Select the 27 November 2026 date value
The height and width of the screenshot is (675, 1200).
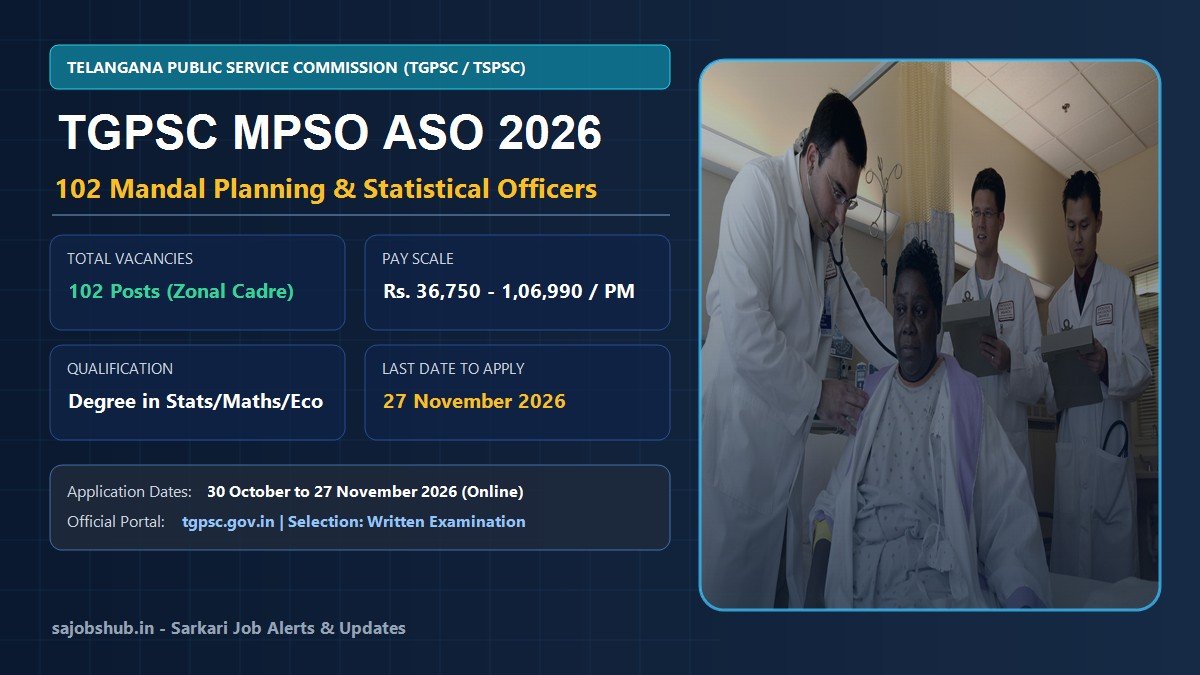point(474,401)
